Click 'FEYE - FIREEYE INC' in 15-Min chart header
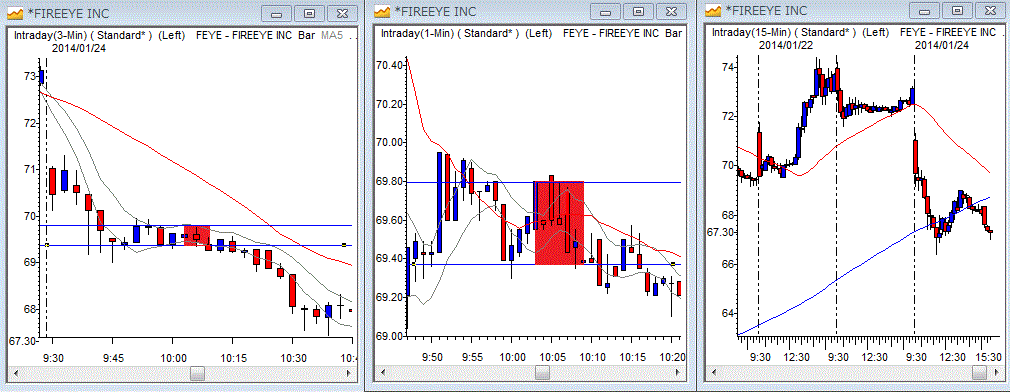The height and width of the screenshot is (392, 1010). pyautogui.click(x=948, y=32)
